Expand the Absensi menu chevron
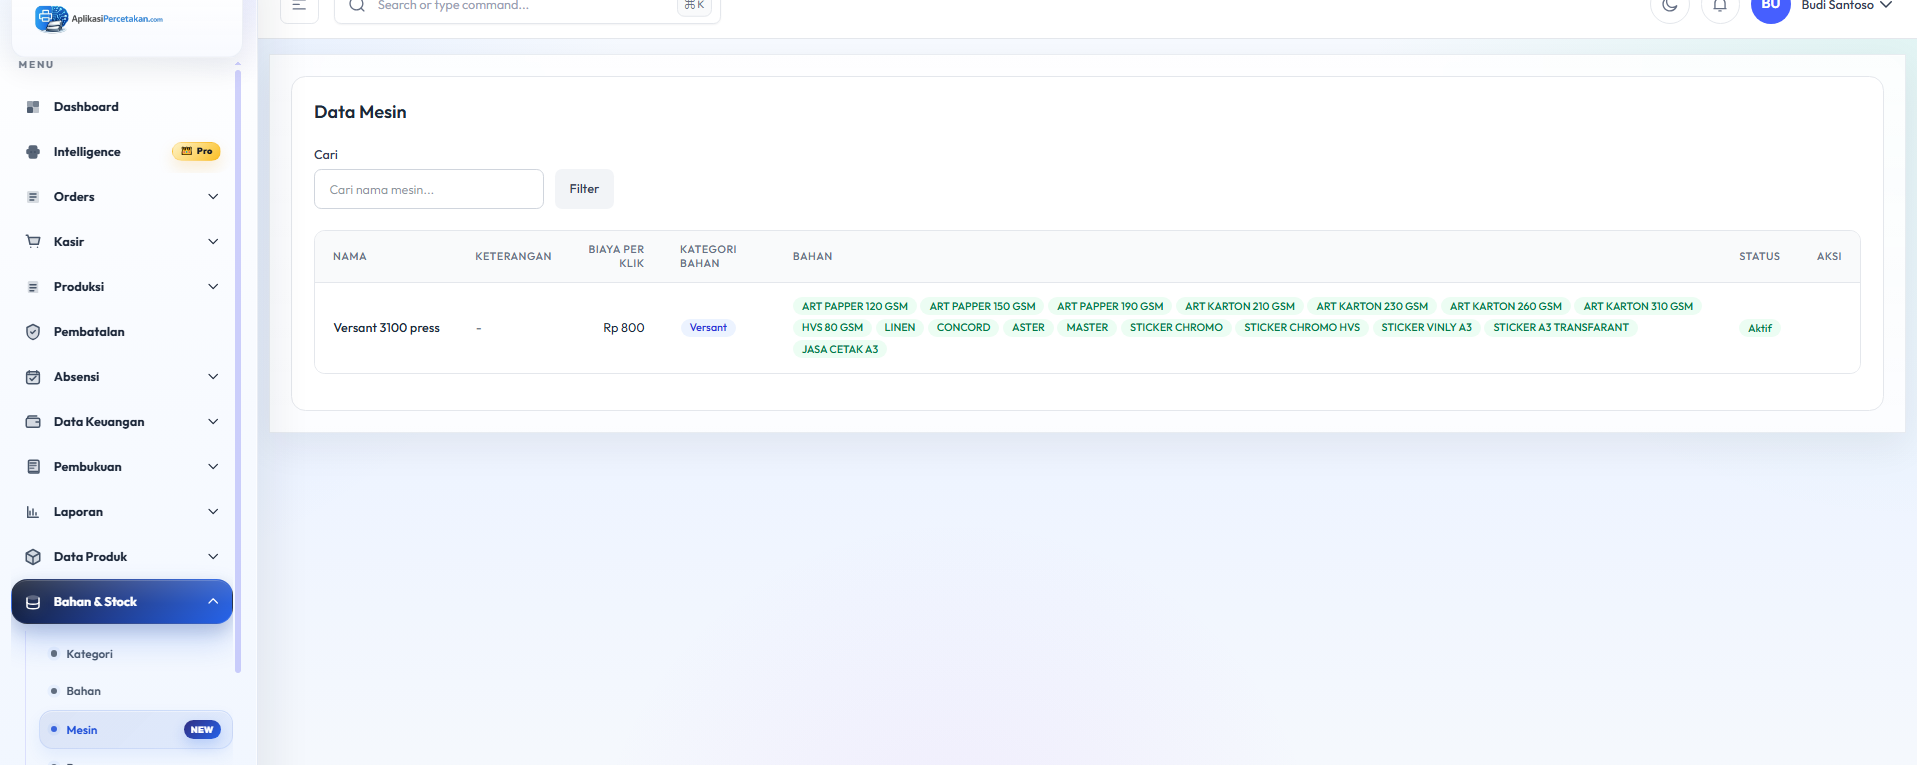The width and height of the screenshot is (1917, 765). click(x=213, y=377)
